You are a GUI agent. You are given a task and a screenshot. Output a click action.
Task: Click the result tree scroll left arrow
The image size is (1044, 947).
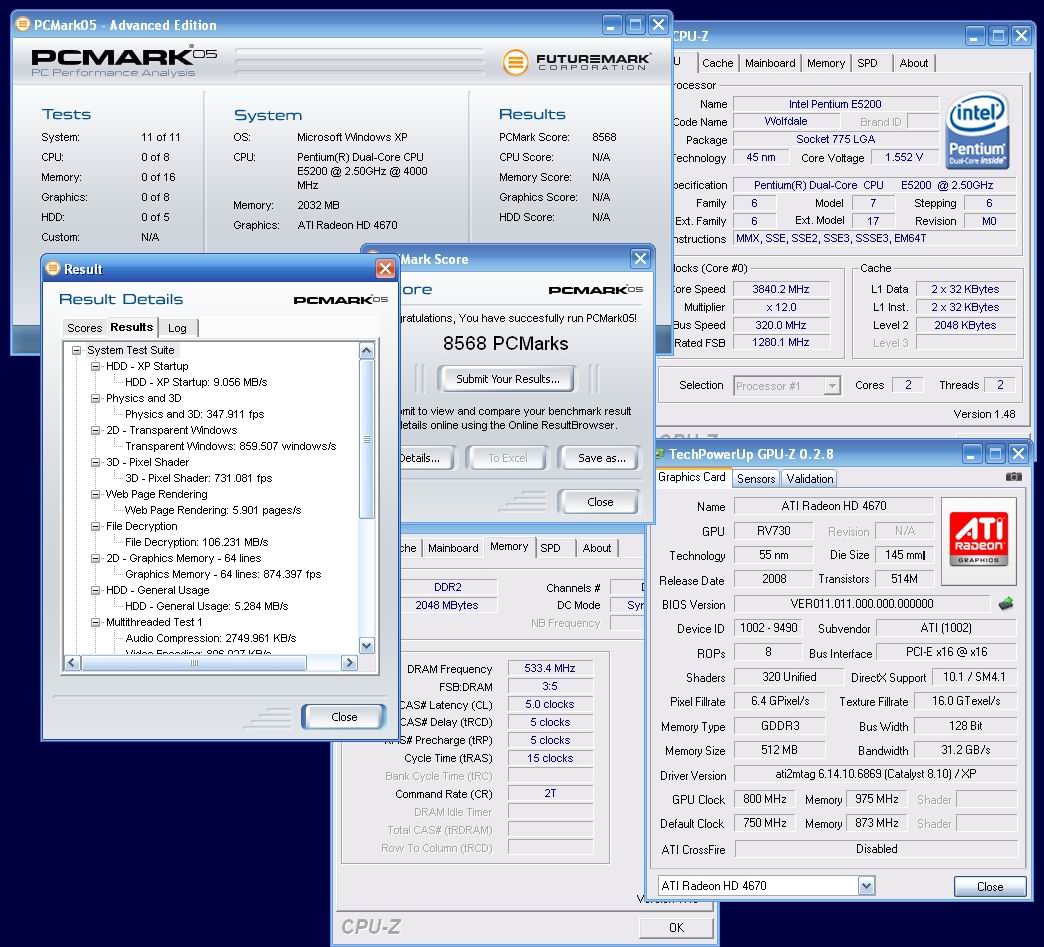tap(72, 663)
